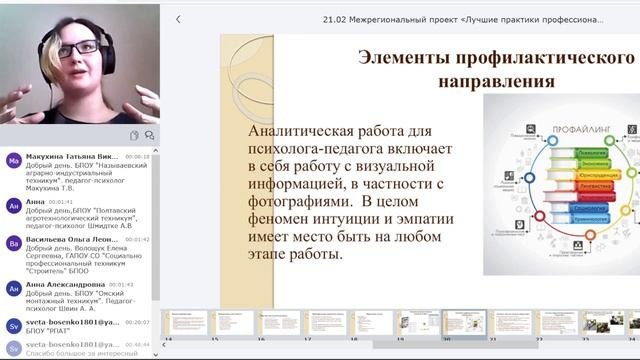Click the message 'Спасибо большое за интересный'

pos(82,353)
